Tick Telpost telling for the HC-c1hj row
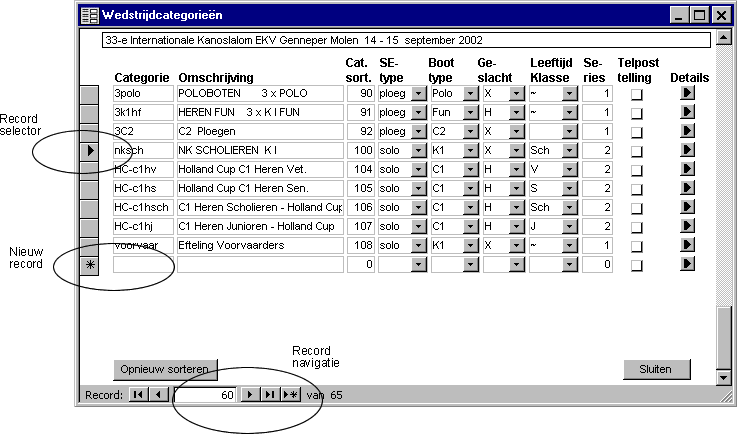737x434 pixels. coord(636,228)
